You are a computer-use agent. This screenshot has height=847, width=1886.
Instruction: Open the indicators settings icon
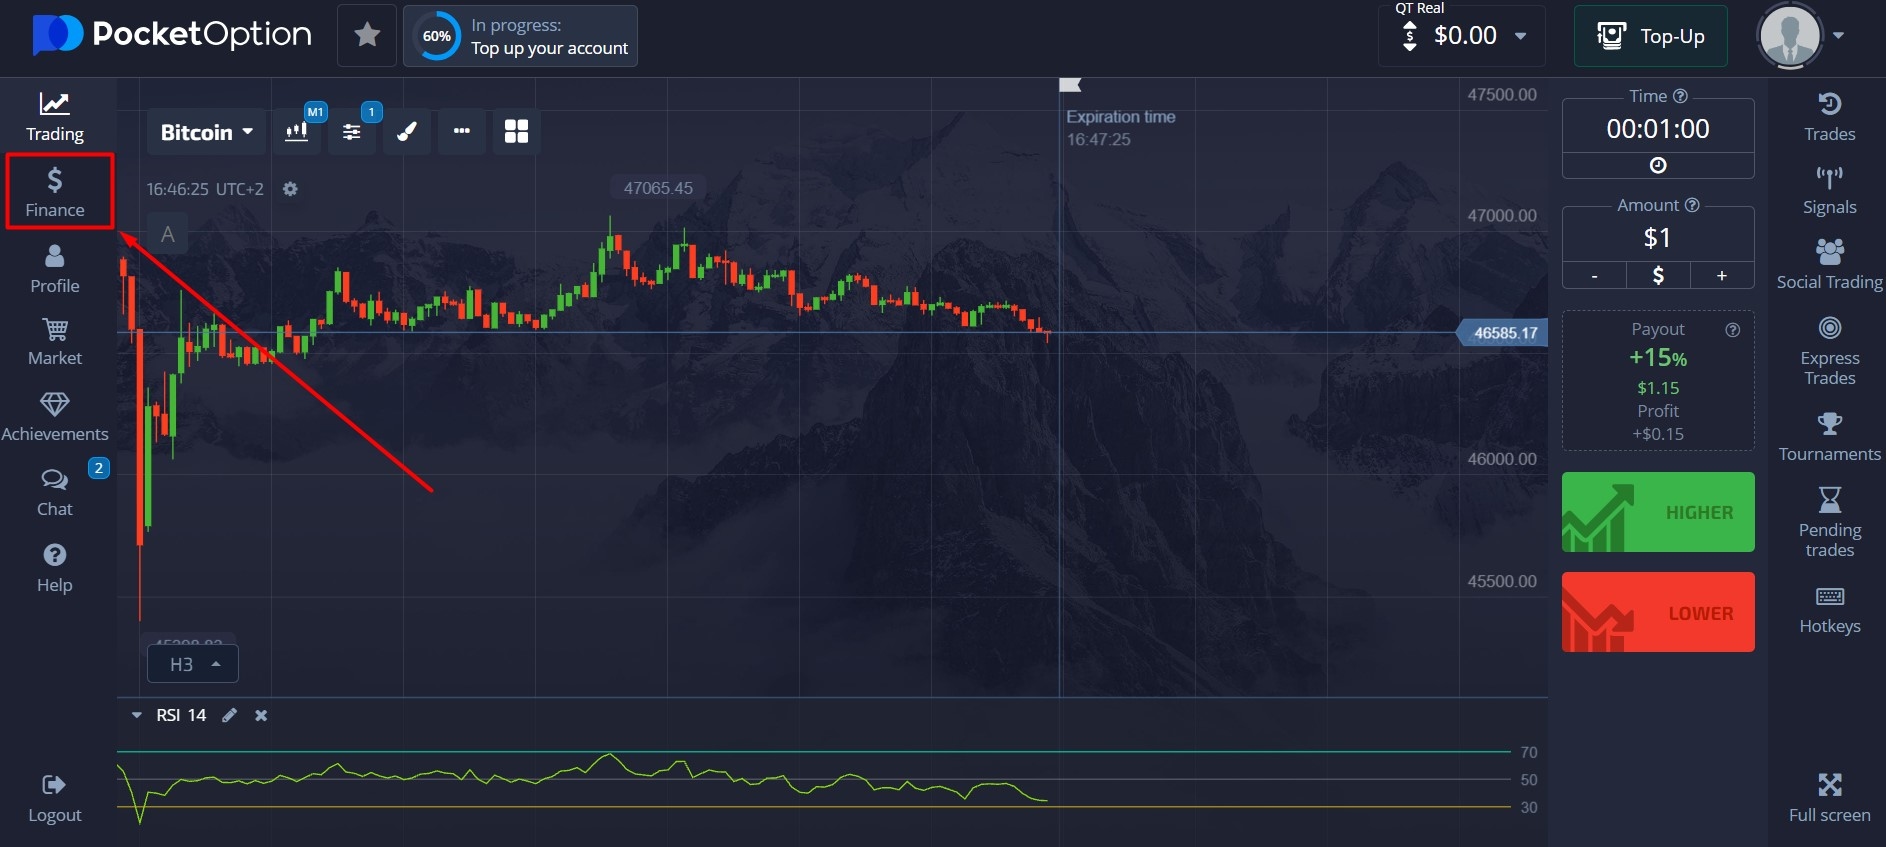[x=352, y=132]
